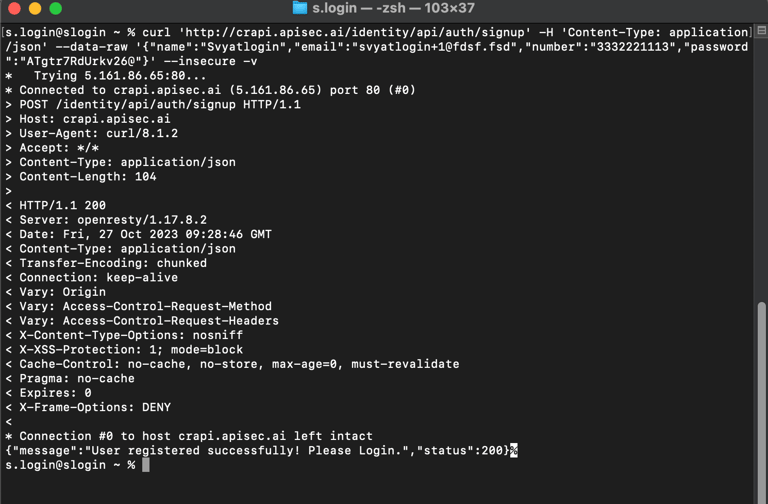The width and height of the screenshot is (768, 504).
Task: Click the 'Date: Fri, 27 Oct 2023' header line
Action: 145,234
